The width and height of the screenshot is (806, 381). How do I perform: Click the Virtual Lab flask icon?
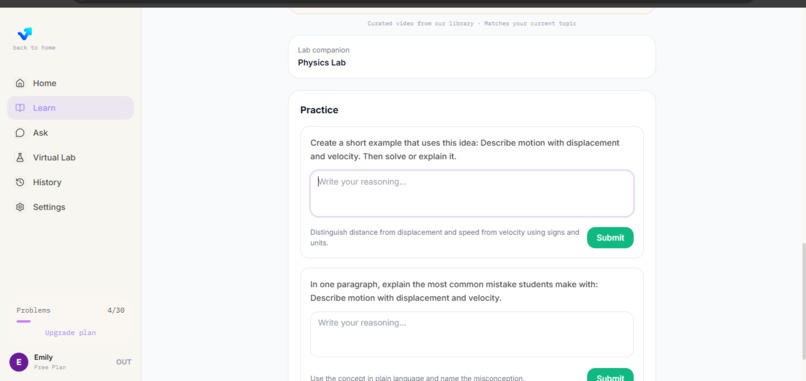pos(20,157)
